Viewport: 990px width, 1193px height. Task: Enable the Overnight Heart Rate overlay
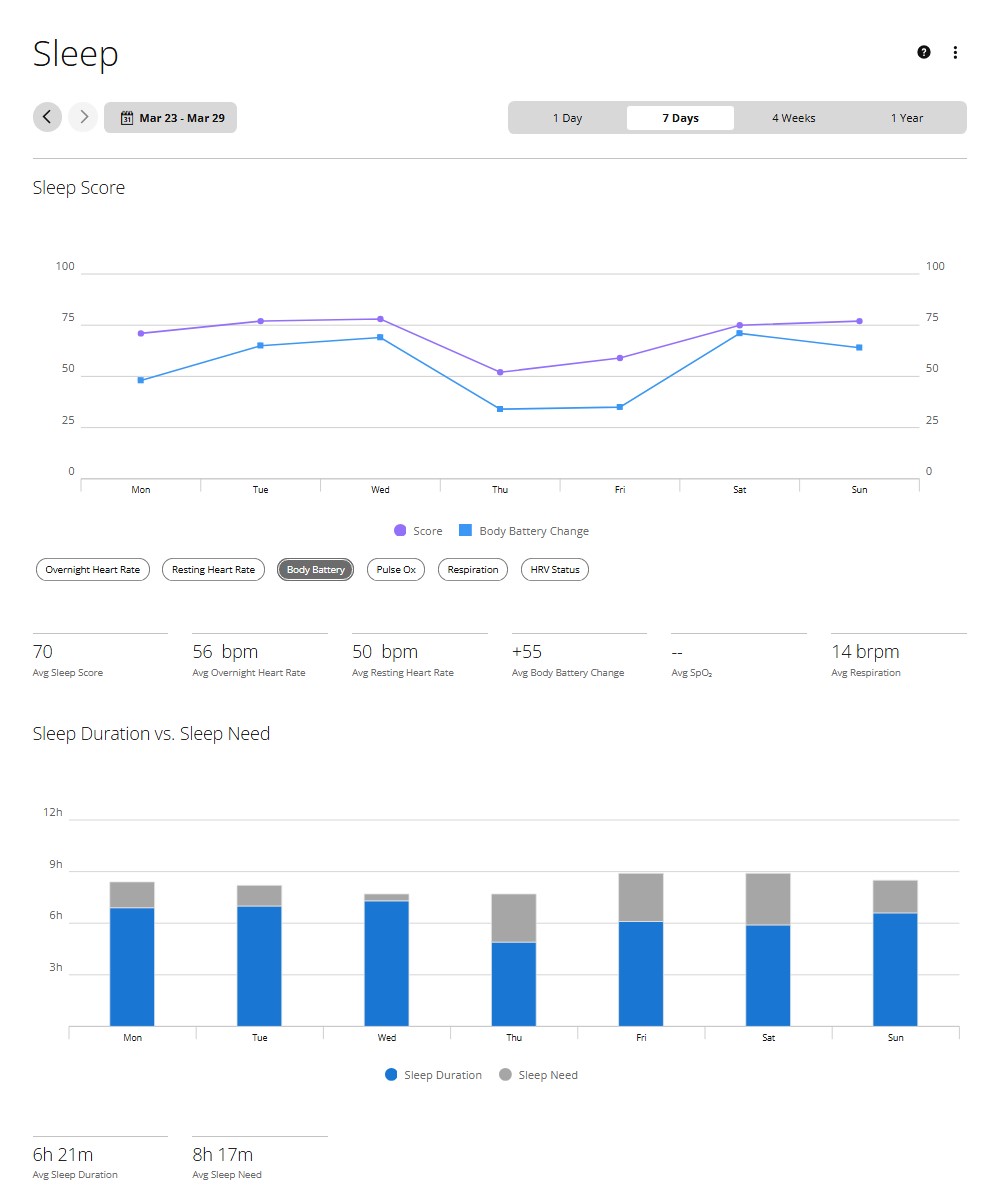tap(93, 569)
